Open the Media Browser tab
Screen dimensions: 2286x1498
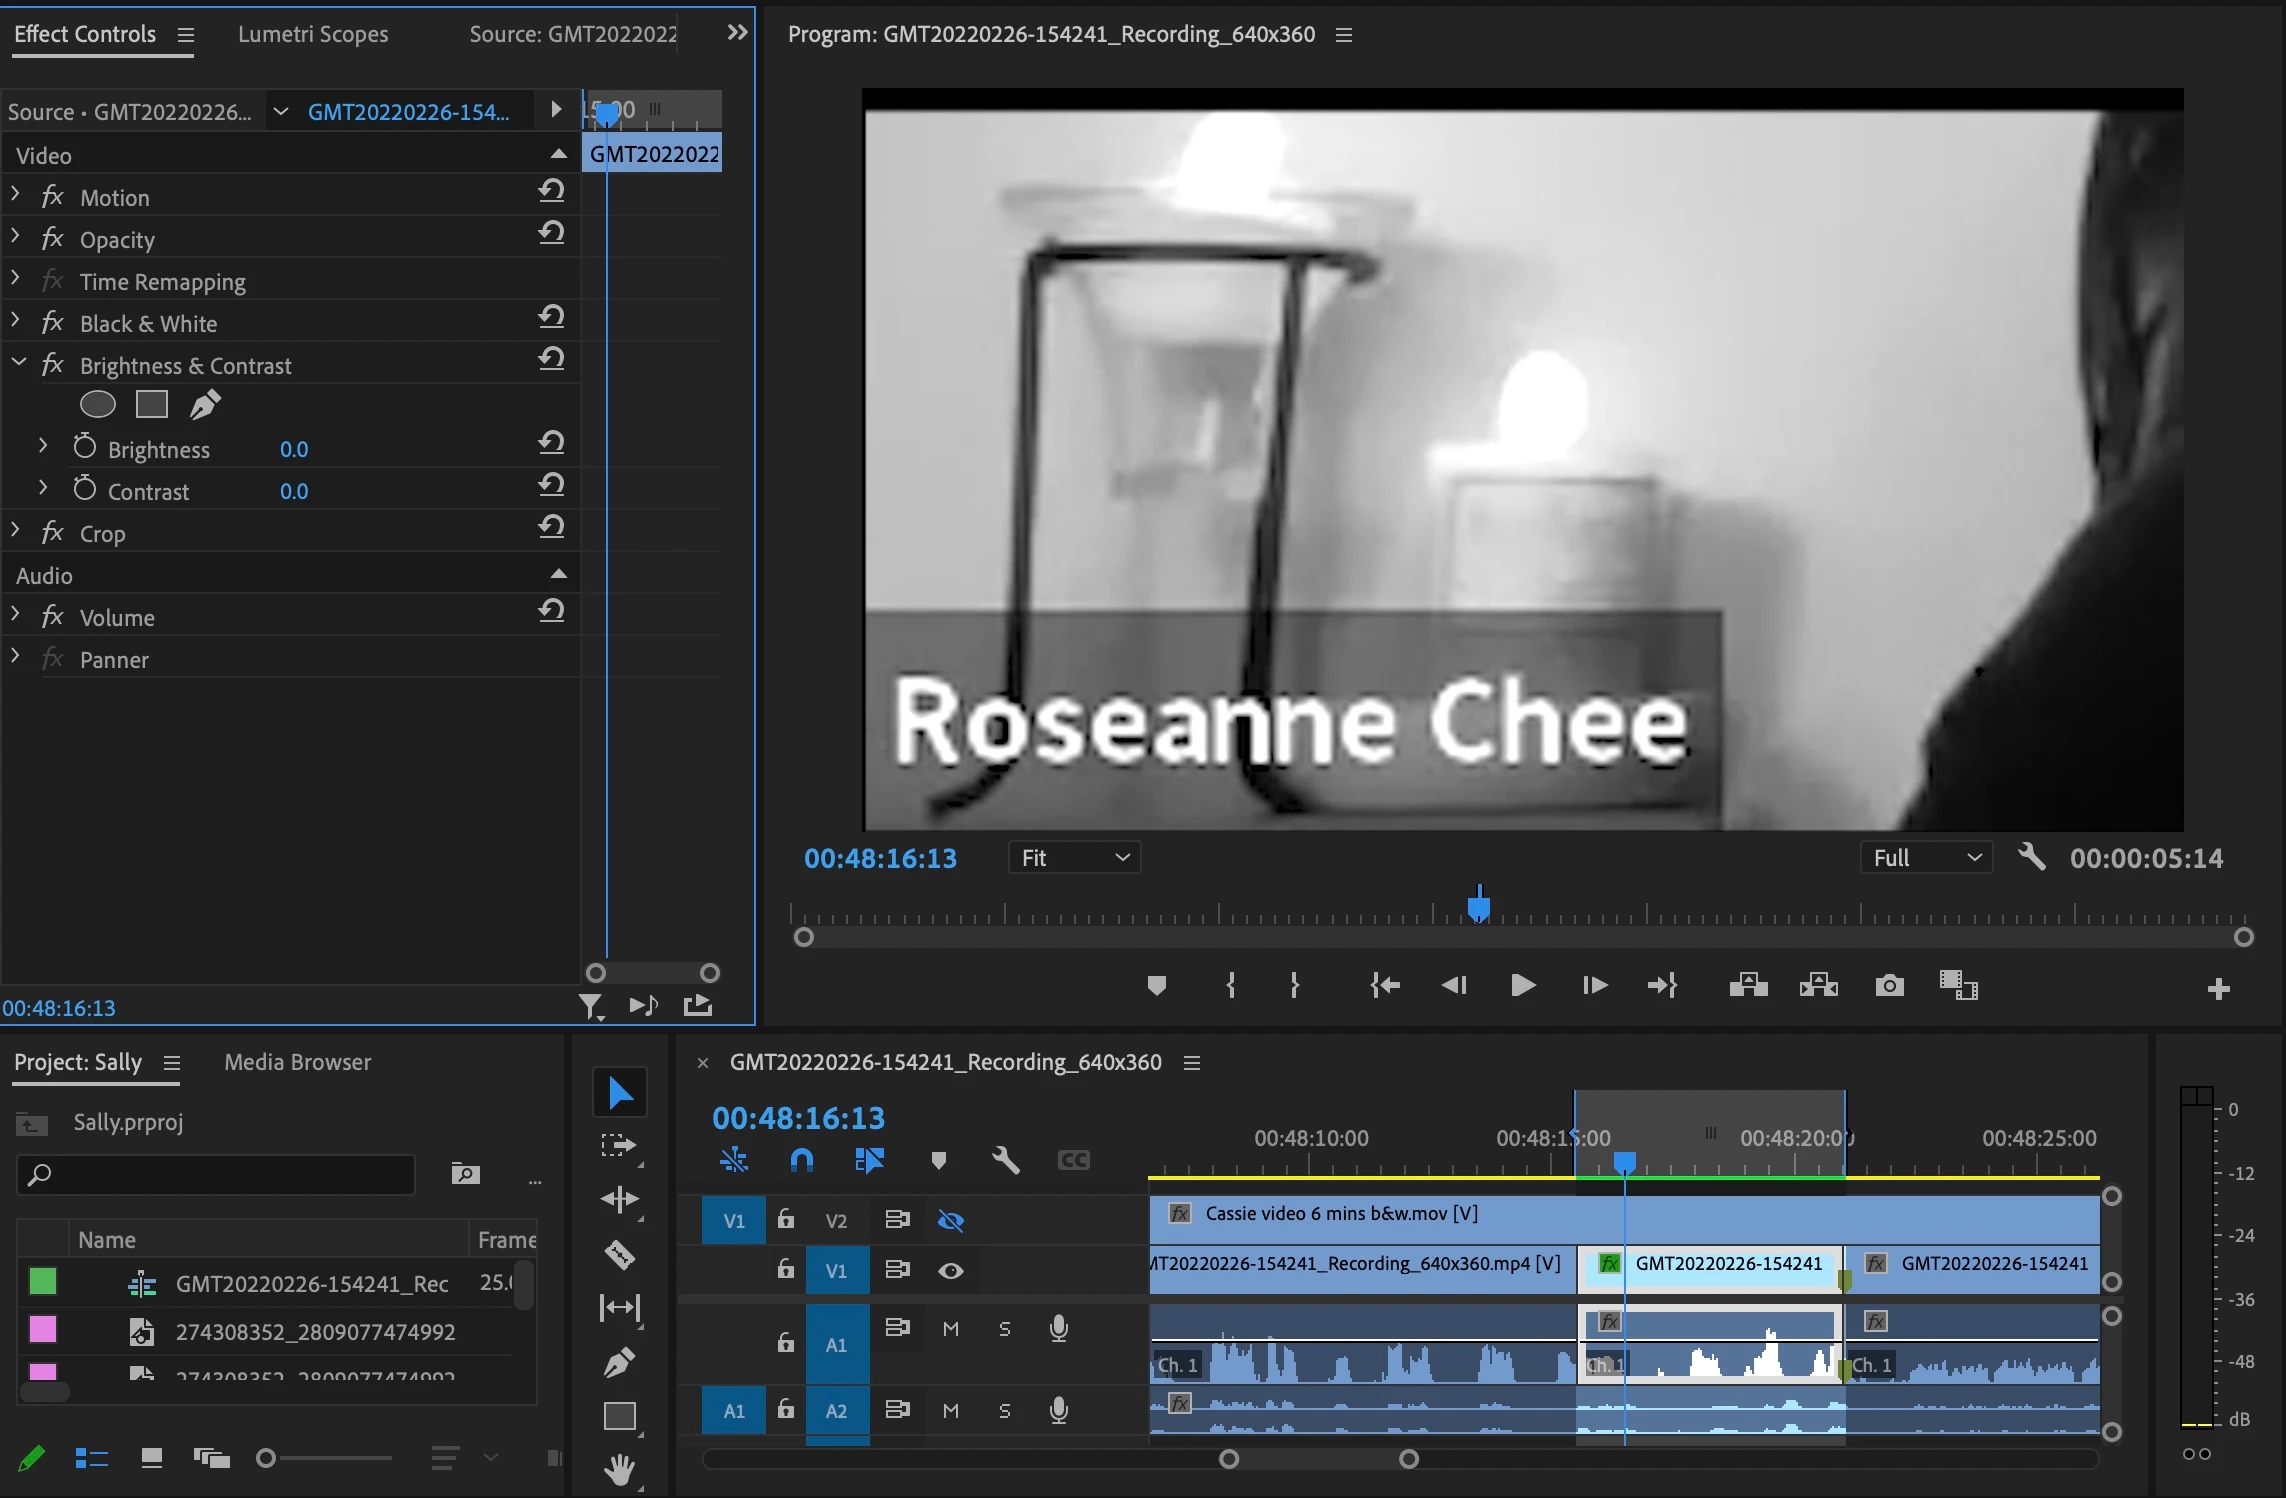coord(297,1062)
